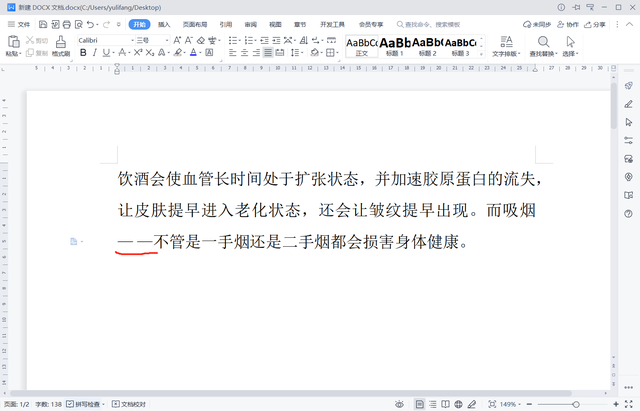Switch to the 插入 Insert tab
This screenshot has height=411, width=640.
coord(164,24)
